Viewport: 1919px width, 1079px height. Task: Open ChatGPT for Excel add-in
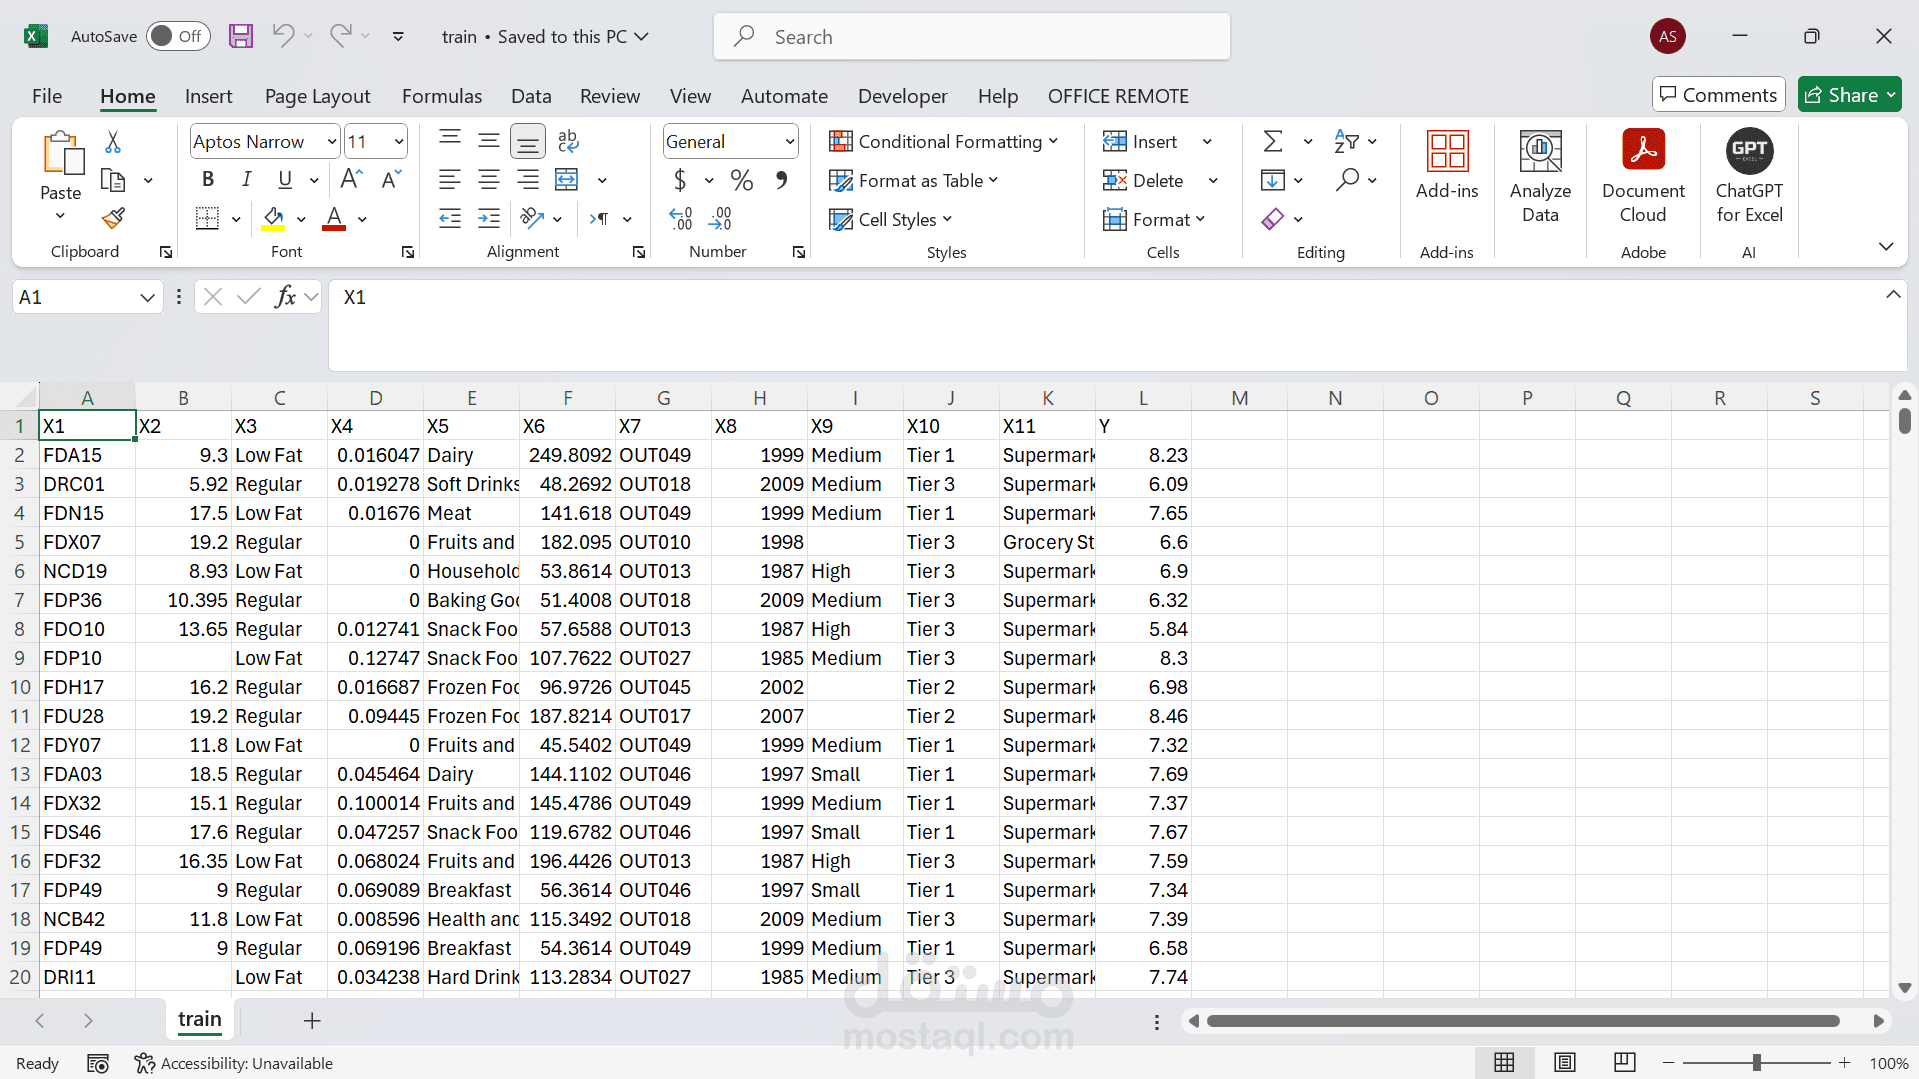pyautogui.click(x=1748, y=152)
